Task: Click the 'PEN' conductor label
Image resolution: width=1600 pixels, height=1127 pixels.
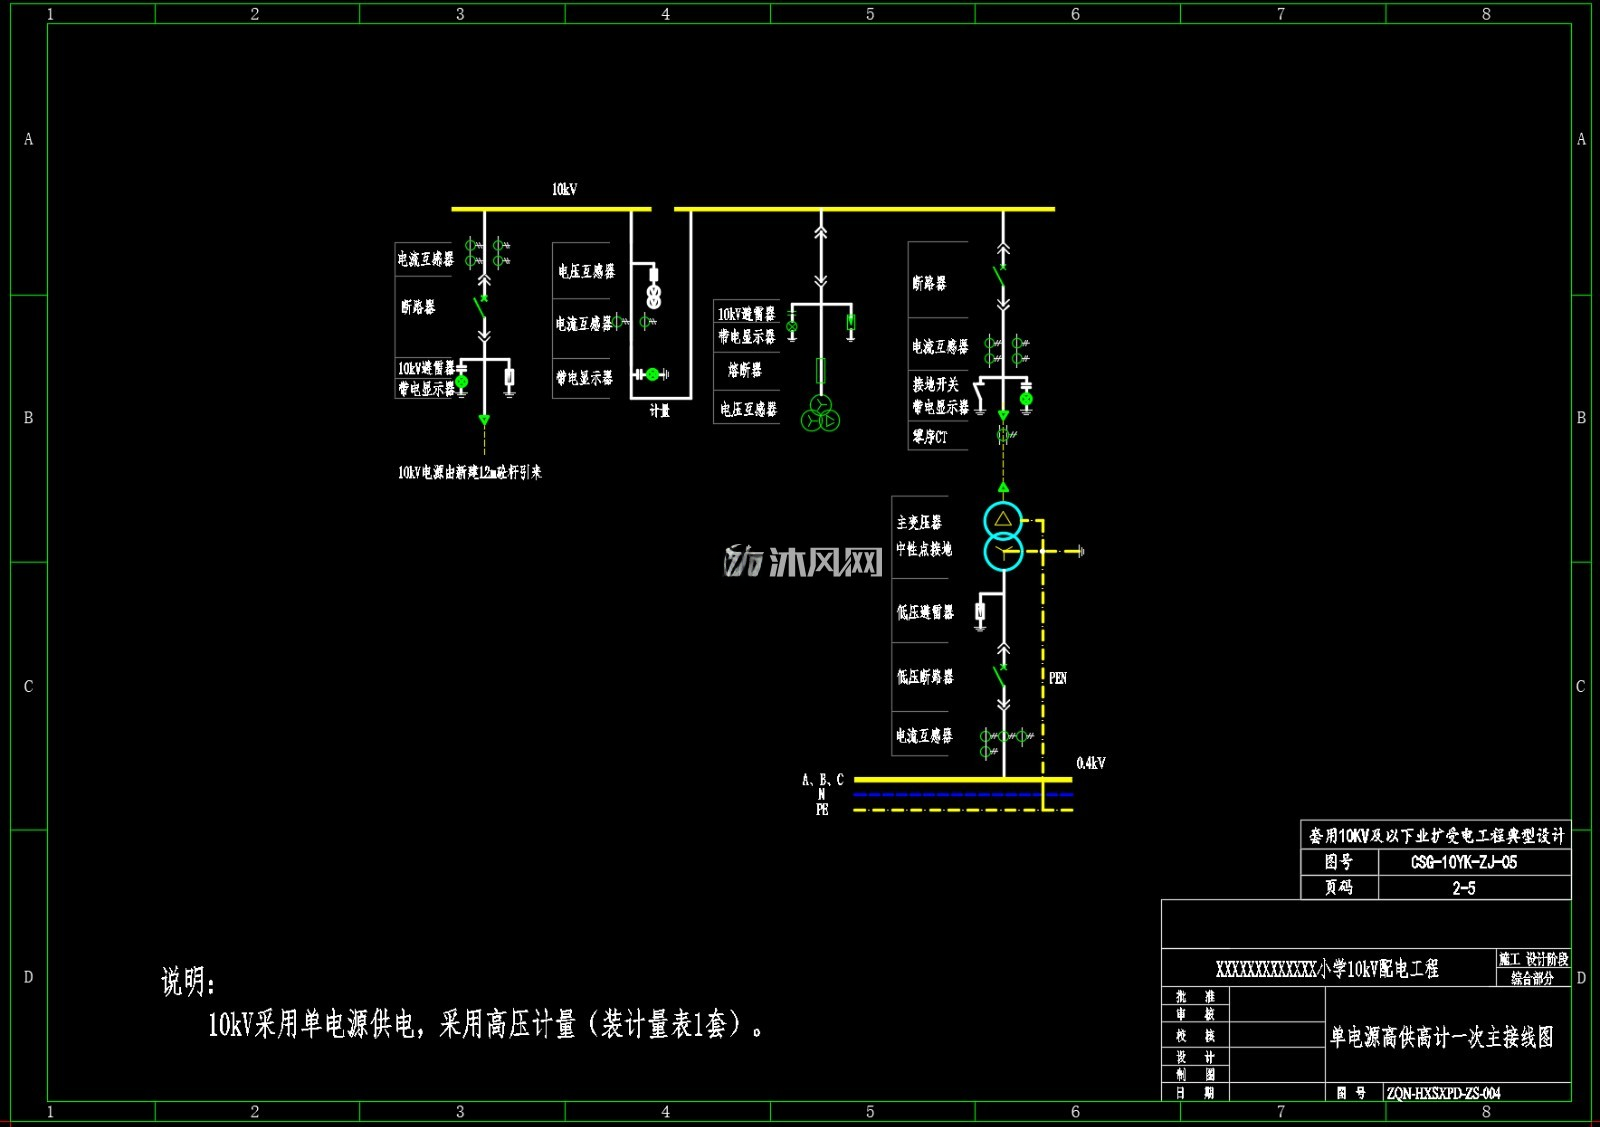Action: (1058, 678)
